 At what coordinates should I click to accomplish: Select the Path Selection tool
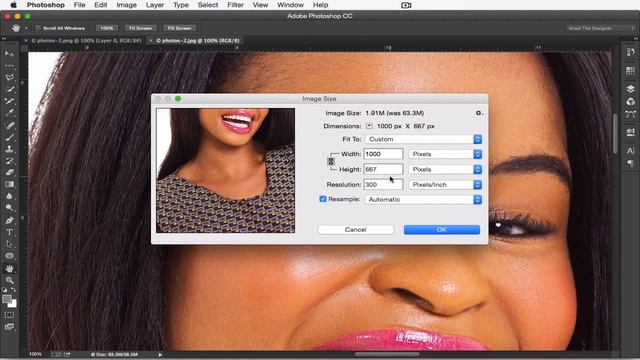pyautogui.click(x=9, y=244)
